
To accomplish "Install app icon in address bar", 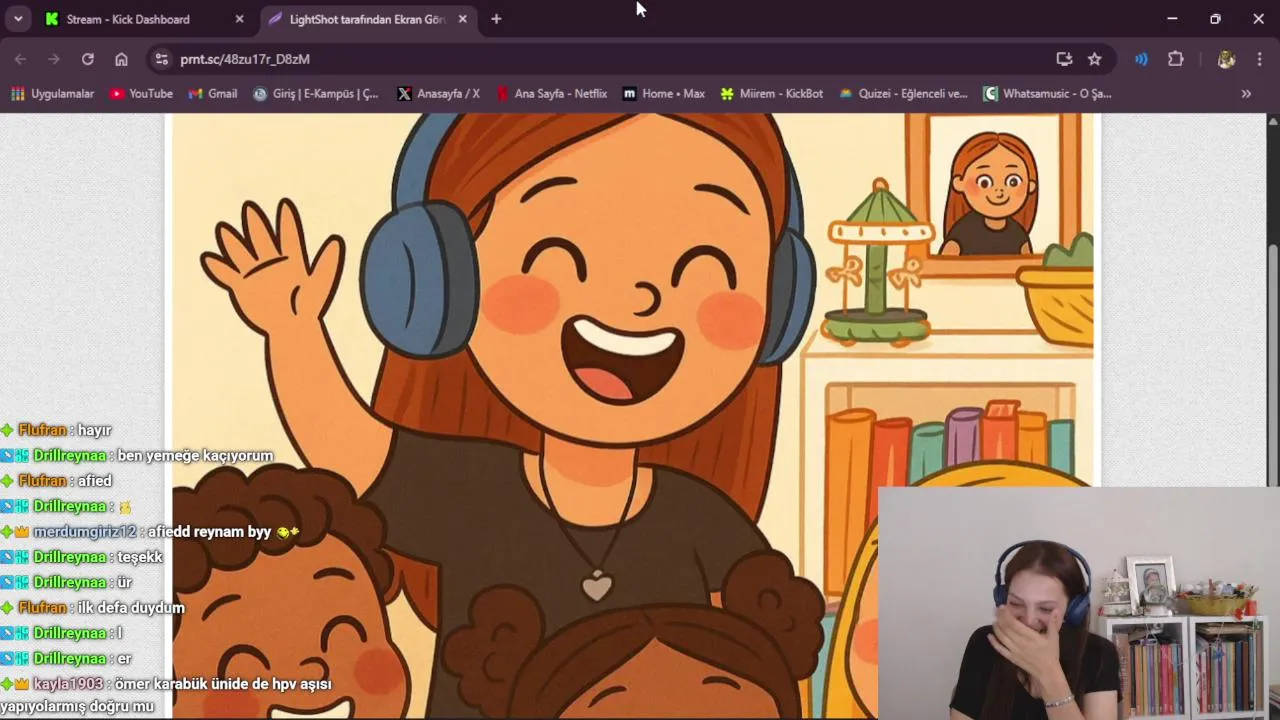I will click(x=1064, y=59).
